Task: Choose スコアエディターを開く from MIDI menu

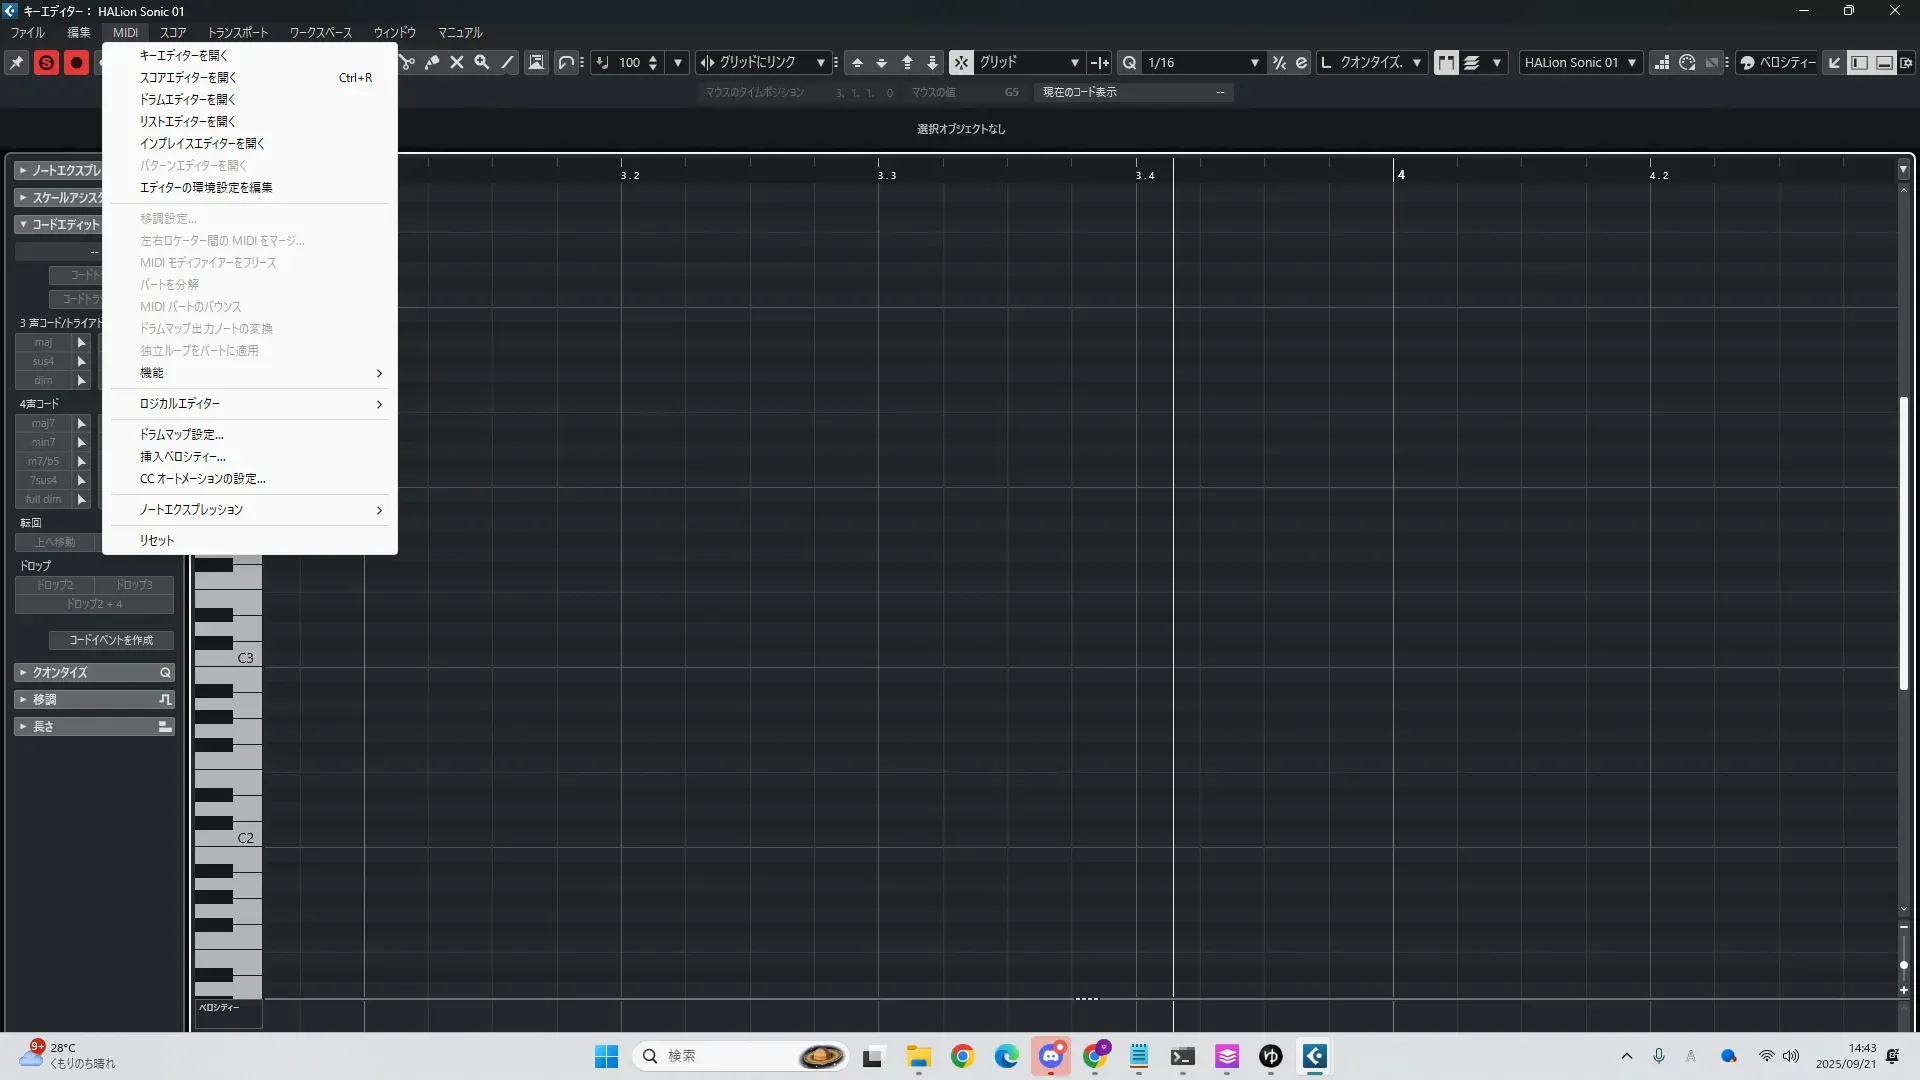Action: point(188,77)
